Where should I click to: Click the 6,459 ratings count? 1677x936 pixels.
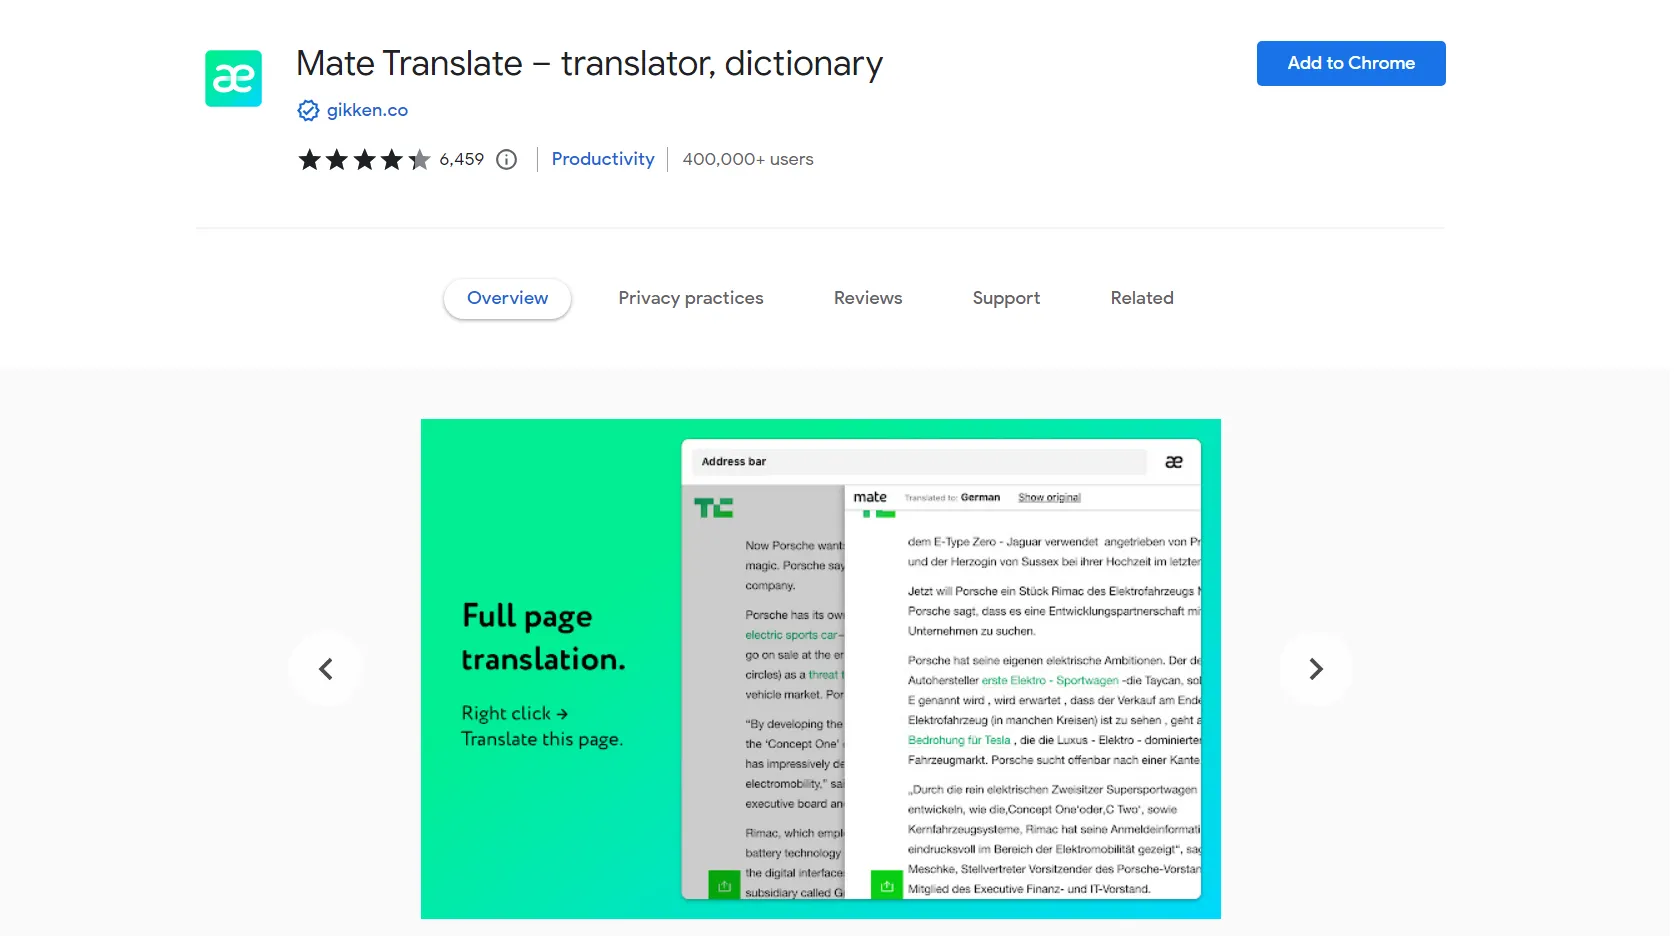tap(462, 159)
